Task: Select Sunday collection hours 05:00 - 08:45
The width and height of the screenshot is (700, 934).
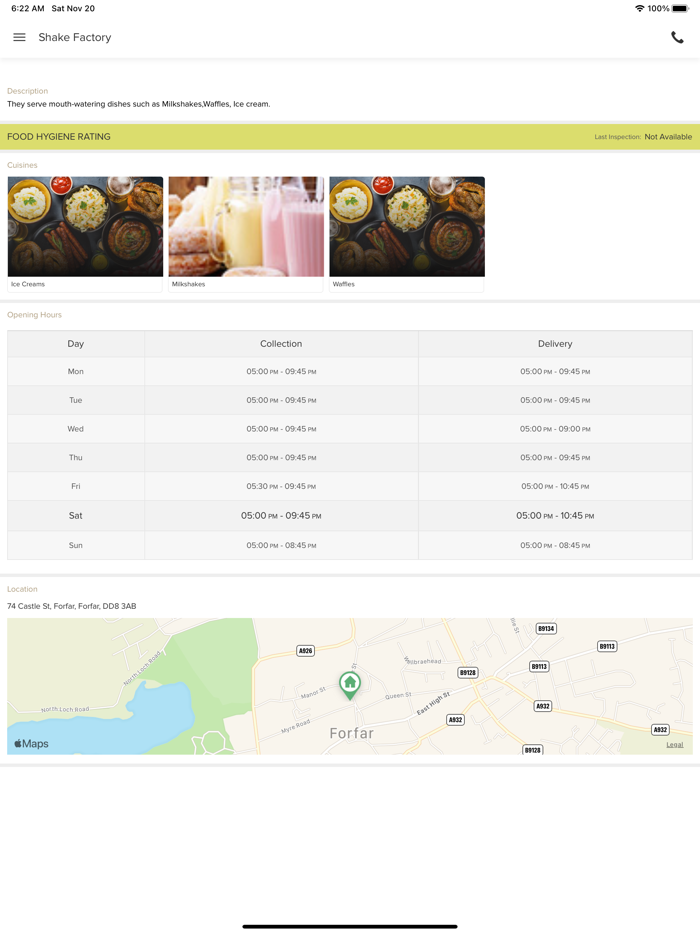Action: tap(281, 545)
